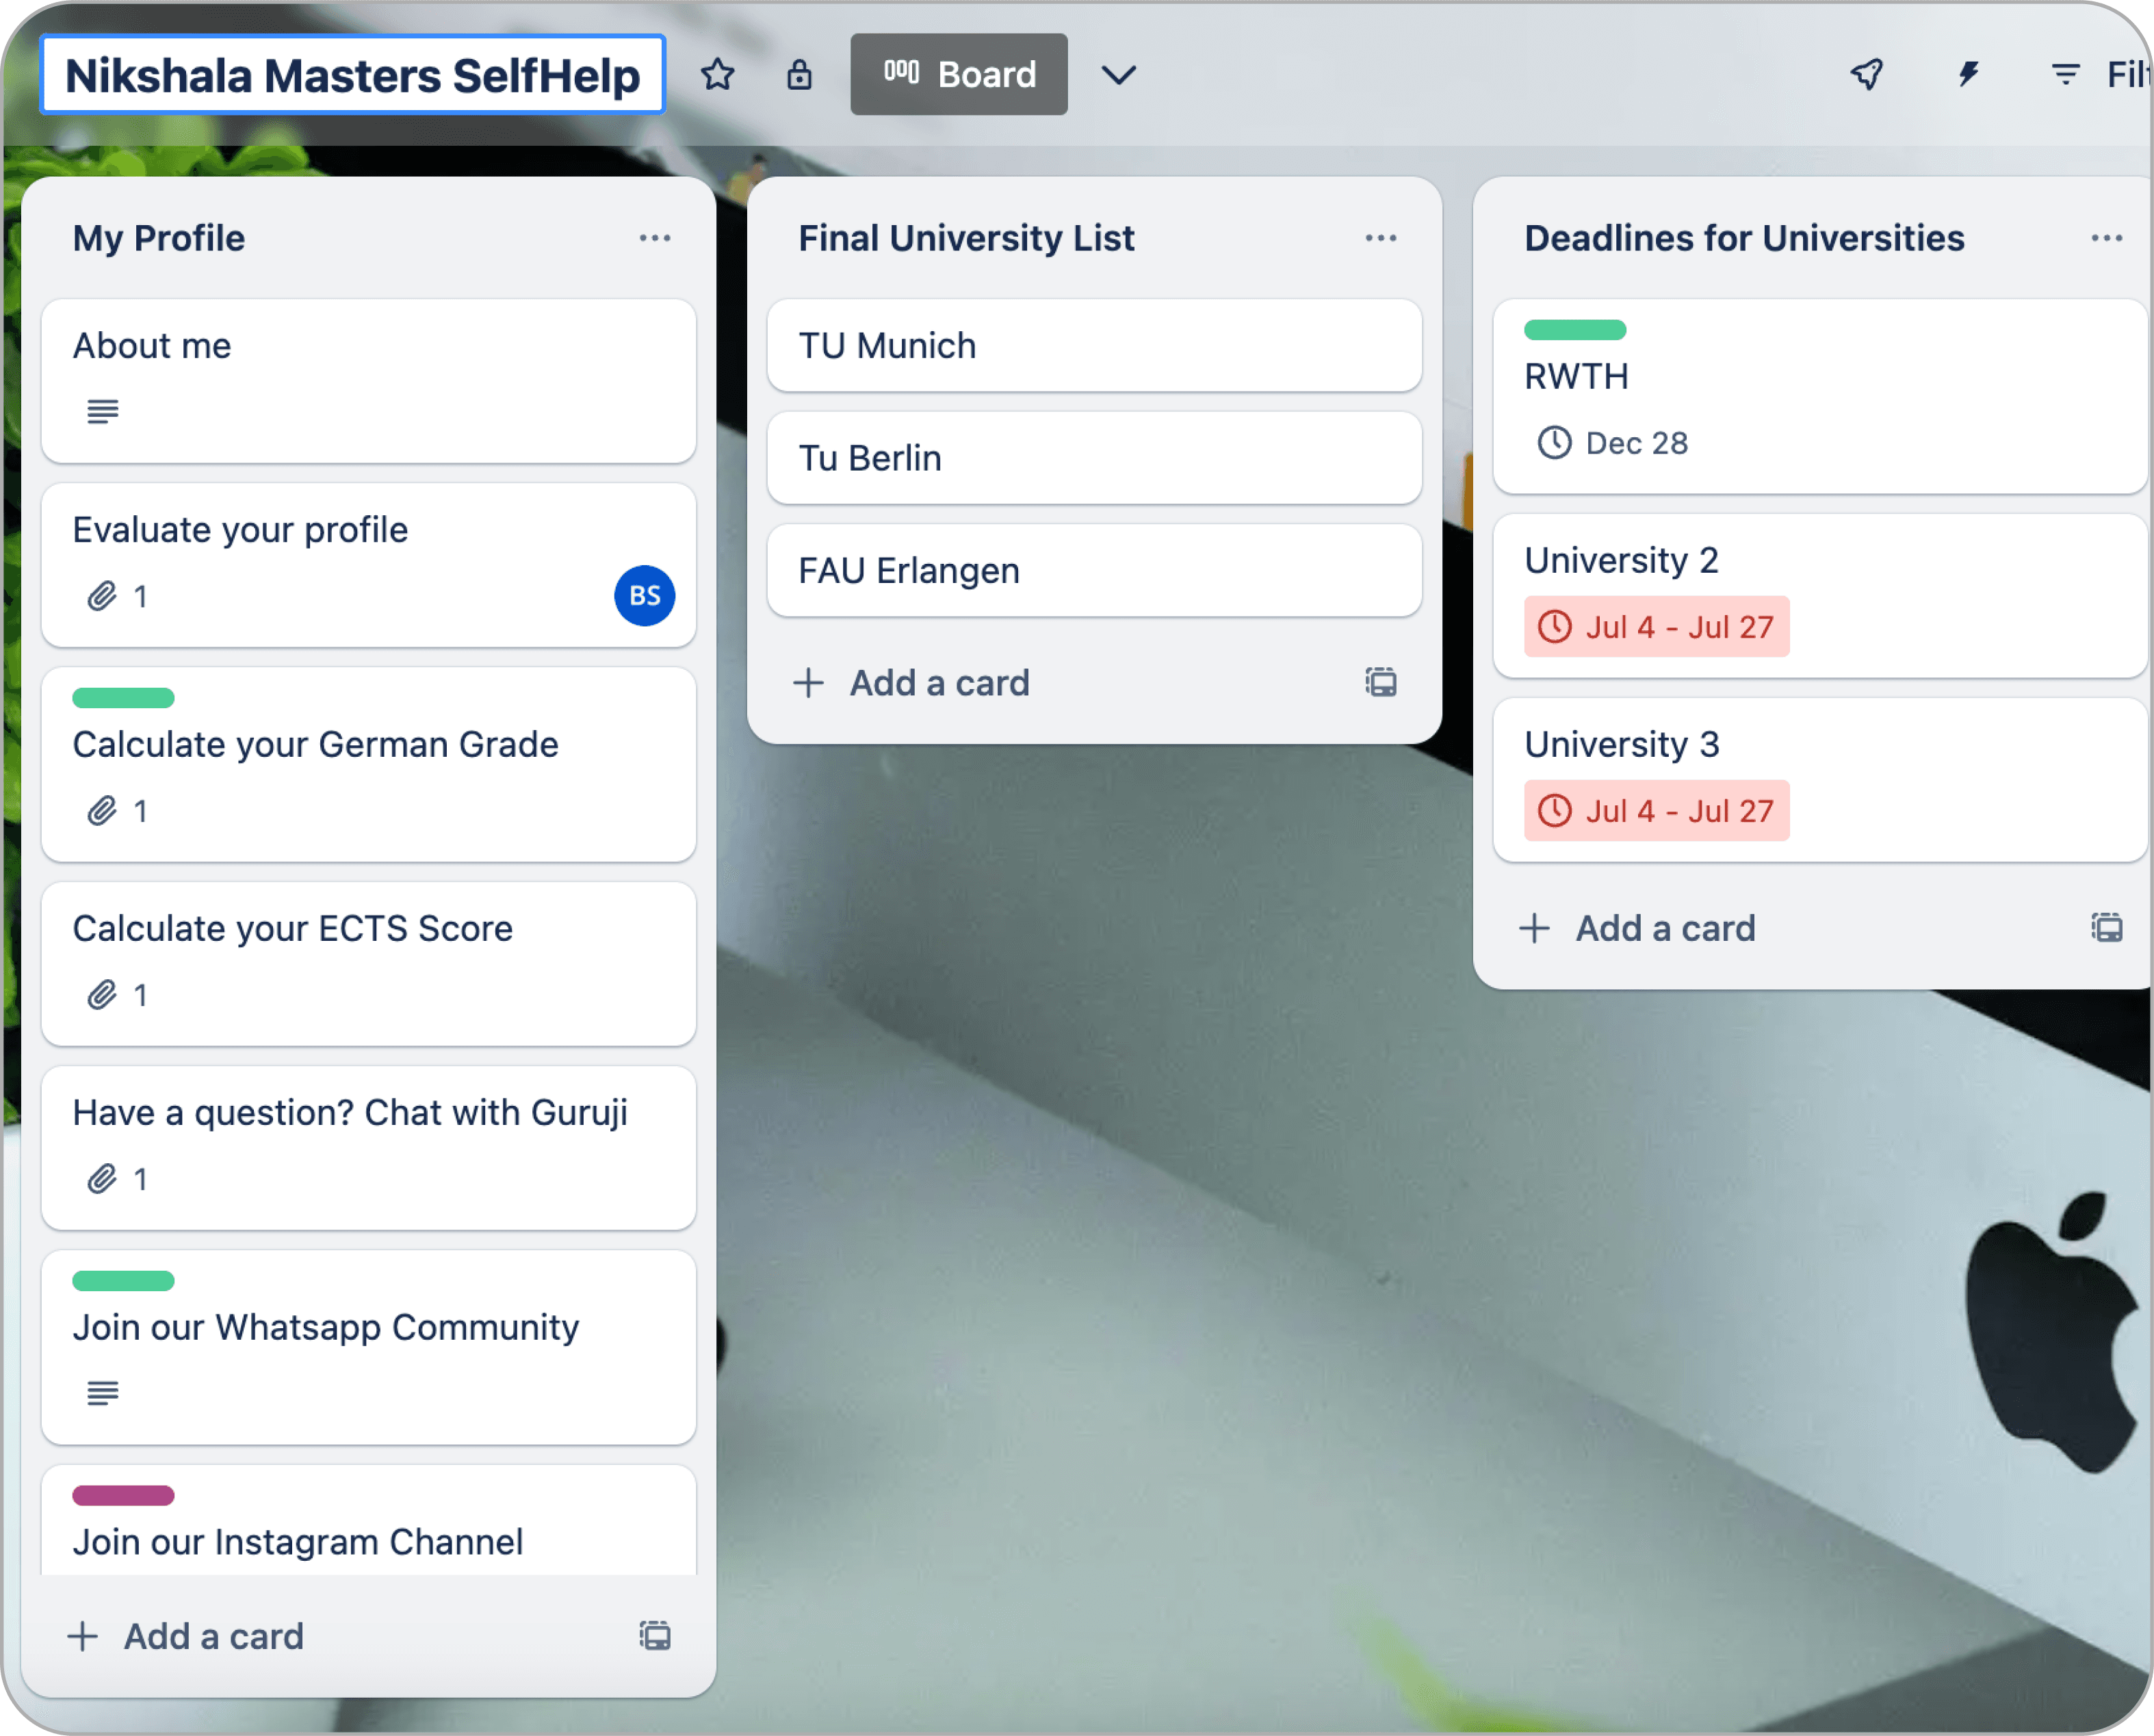Click template icon in Final University List
Screen dimensions: 2154x1736
point(1380,682)
